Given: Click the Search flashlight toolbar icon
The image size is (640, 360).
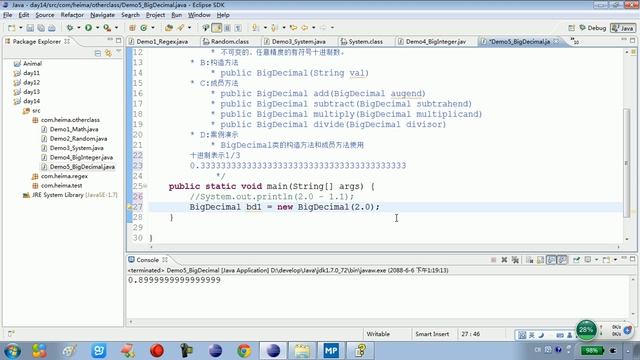Looking at the screenshot, I should 180,28.
